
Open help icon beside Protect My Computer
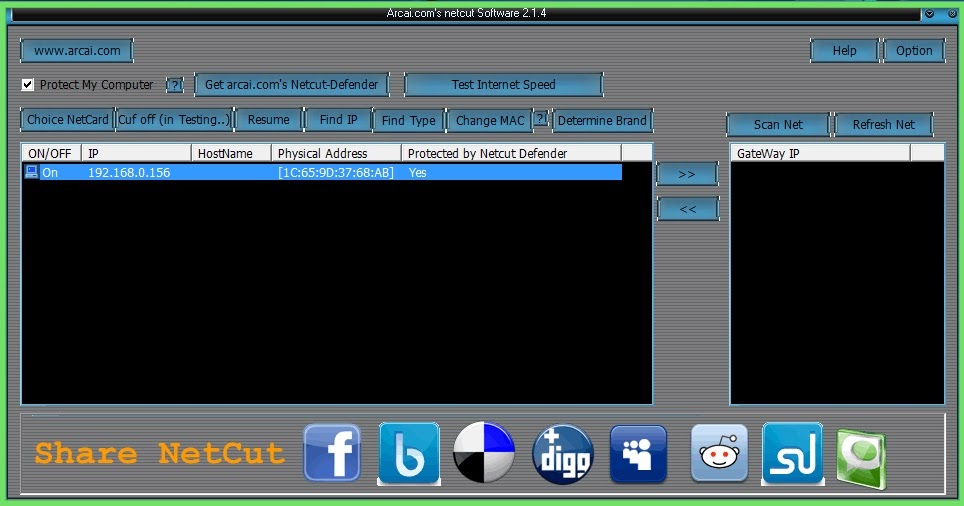tap(175, 85)
